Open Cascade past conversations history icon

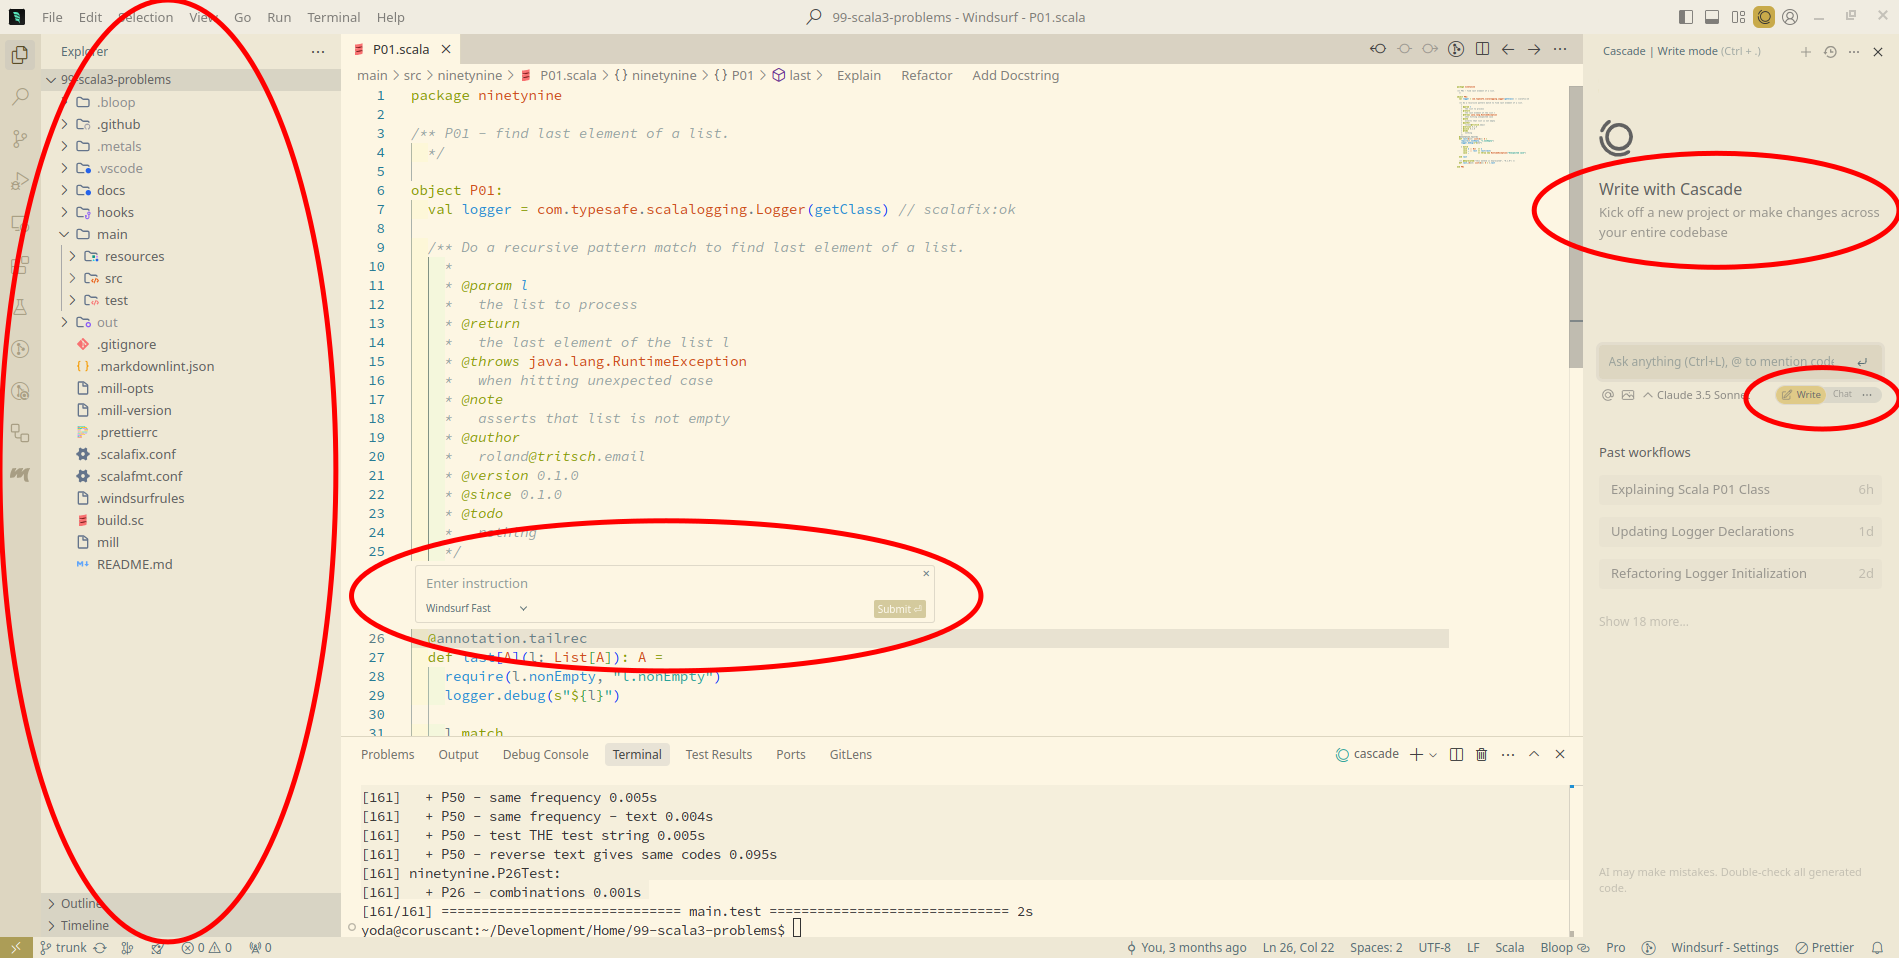1830,52
